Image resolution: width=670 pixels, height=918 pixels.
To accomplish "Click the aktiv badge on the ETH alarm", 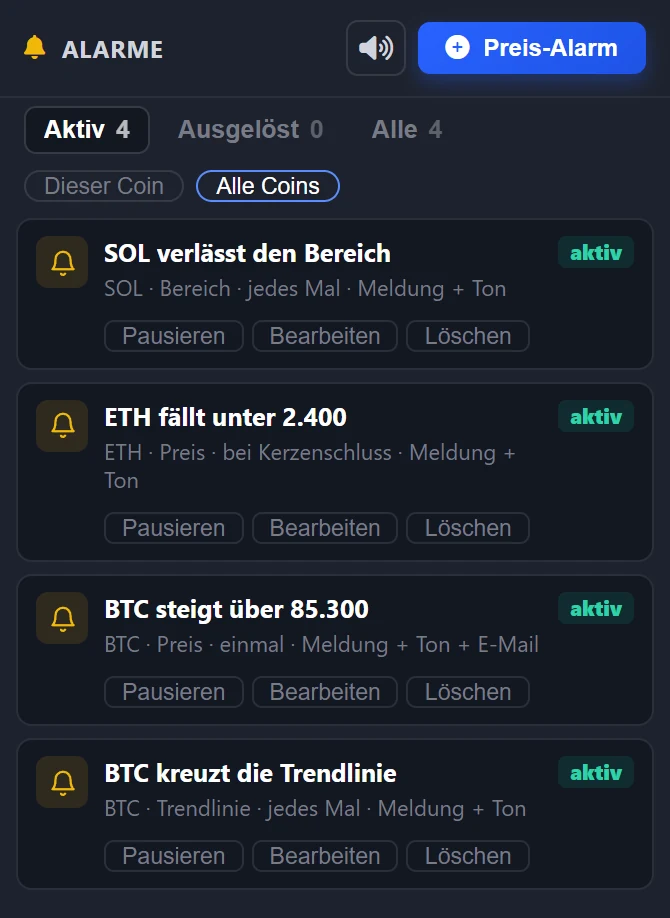I will pyautogui.click(x=596, y=416).
